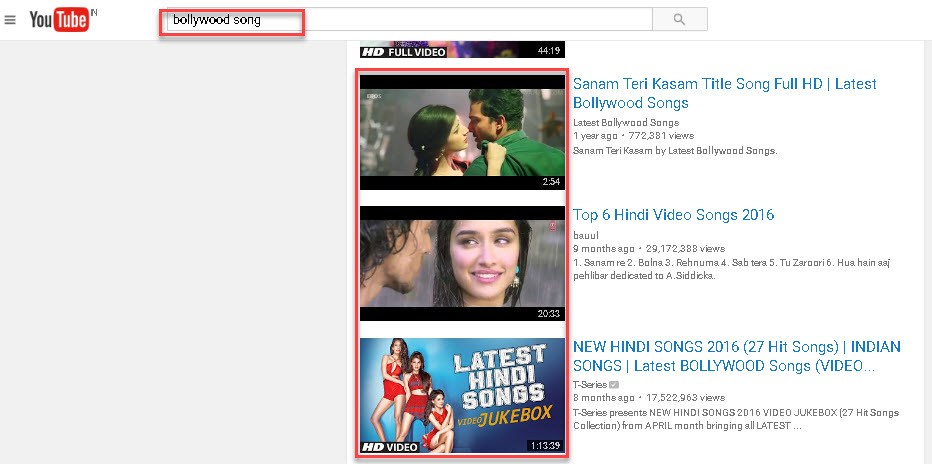Click description starting 1. Sanam re 2. Bolna
Viewport: 932px width, 464px height.
pyautogui.click(x=732, y=269)
